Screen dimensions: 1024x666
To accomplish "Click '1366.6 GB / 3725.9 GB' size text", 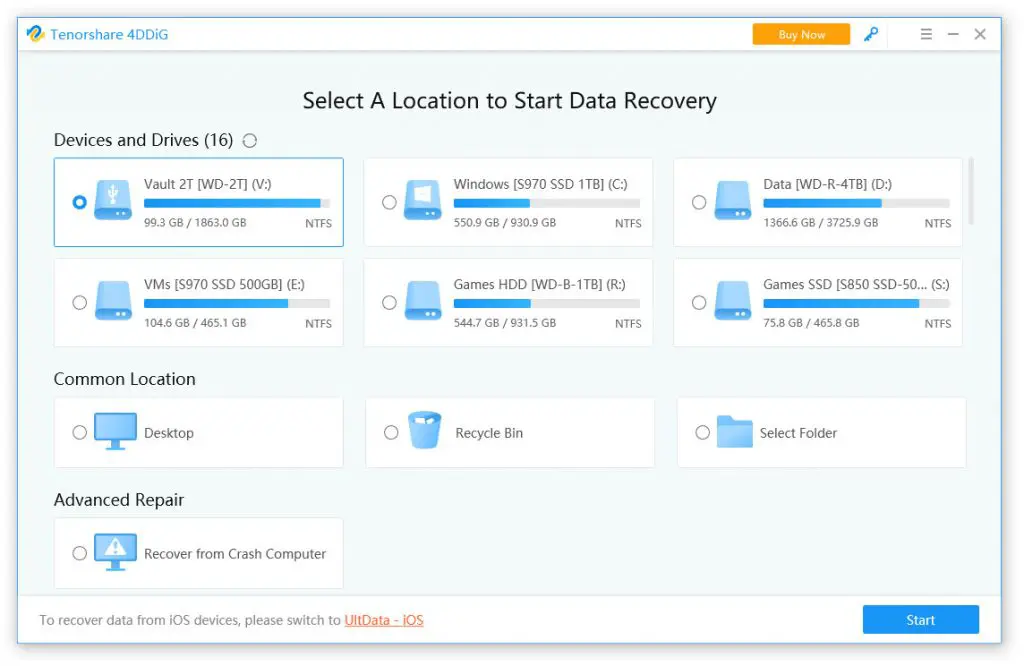I will [821, 223].
